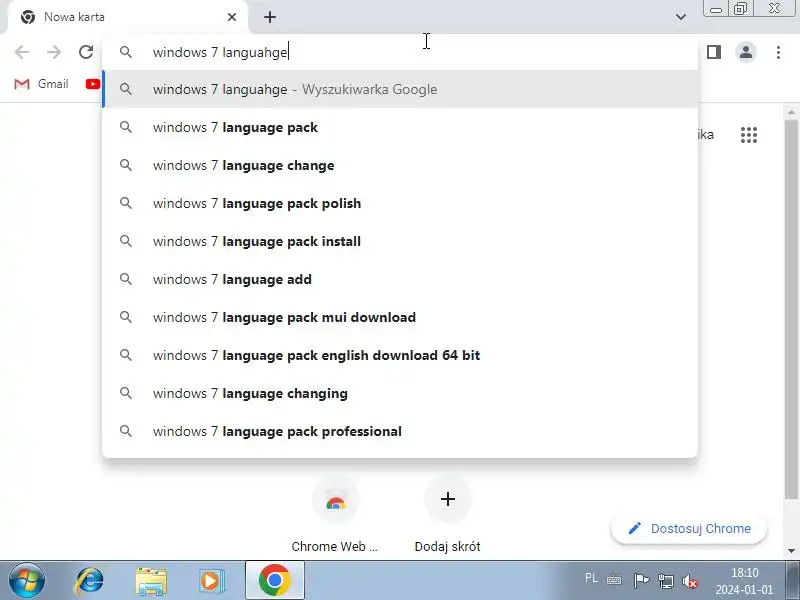800x600 pixels.
Task: Click the PL language indicator
Action: click(591, 579)
